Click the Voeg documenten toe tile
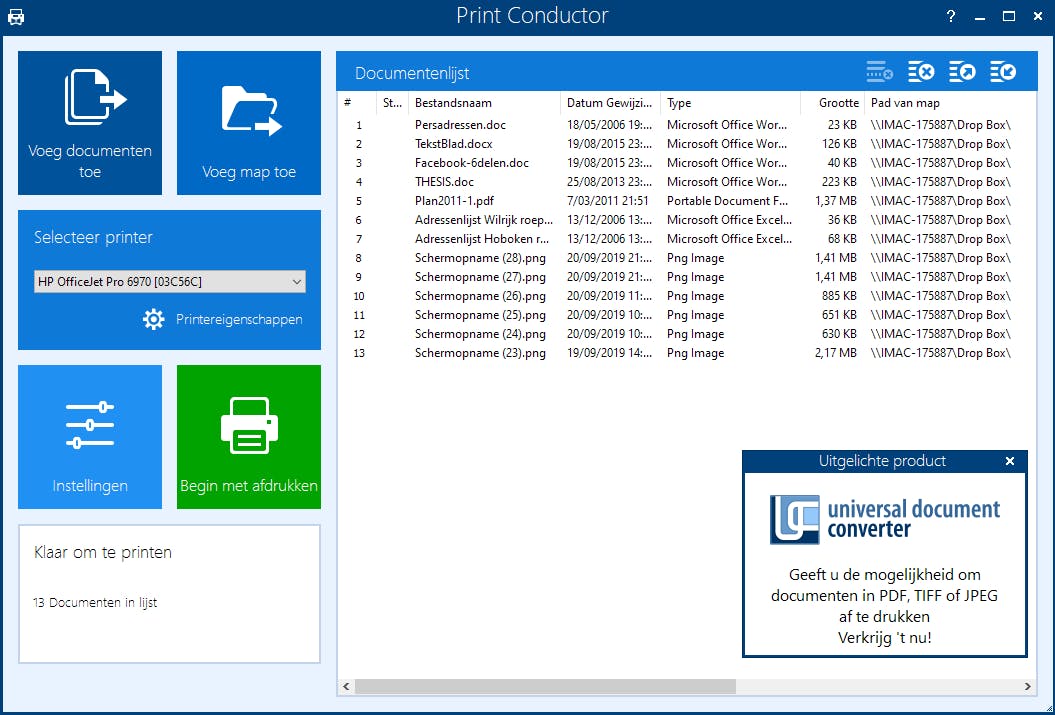1055x715 pixels. tap(89, 123)
